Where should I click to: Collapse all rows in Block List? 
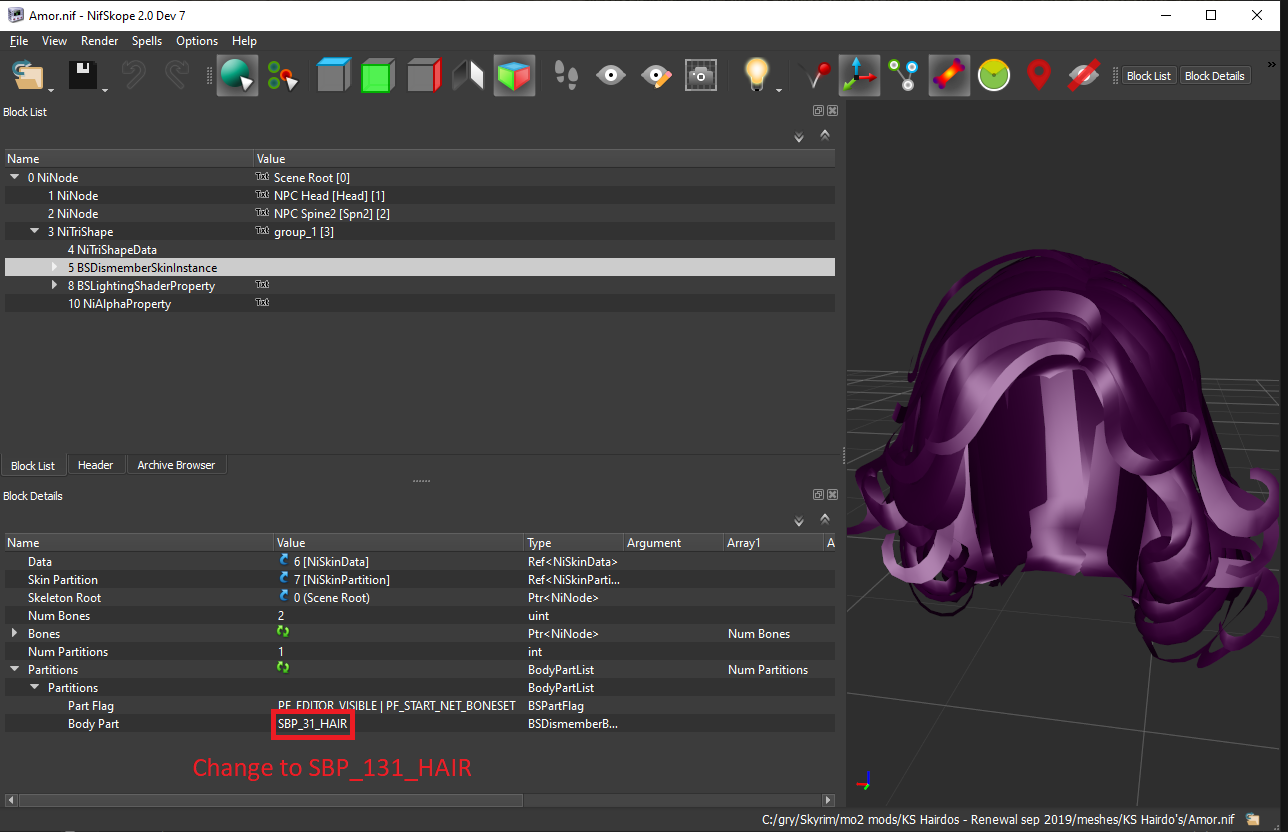(x=825, y=135)
